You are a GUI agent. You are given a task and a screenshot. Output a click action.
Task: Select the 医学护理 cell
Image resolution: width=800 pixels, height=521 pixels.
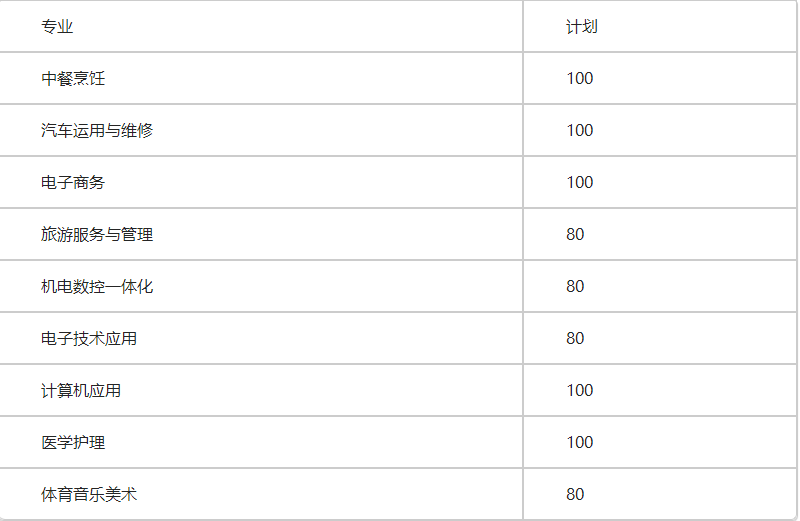(73, 443)
